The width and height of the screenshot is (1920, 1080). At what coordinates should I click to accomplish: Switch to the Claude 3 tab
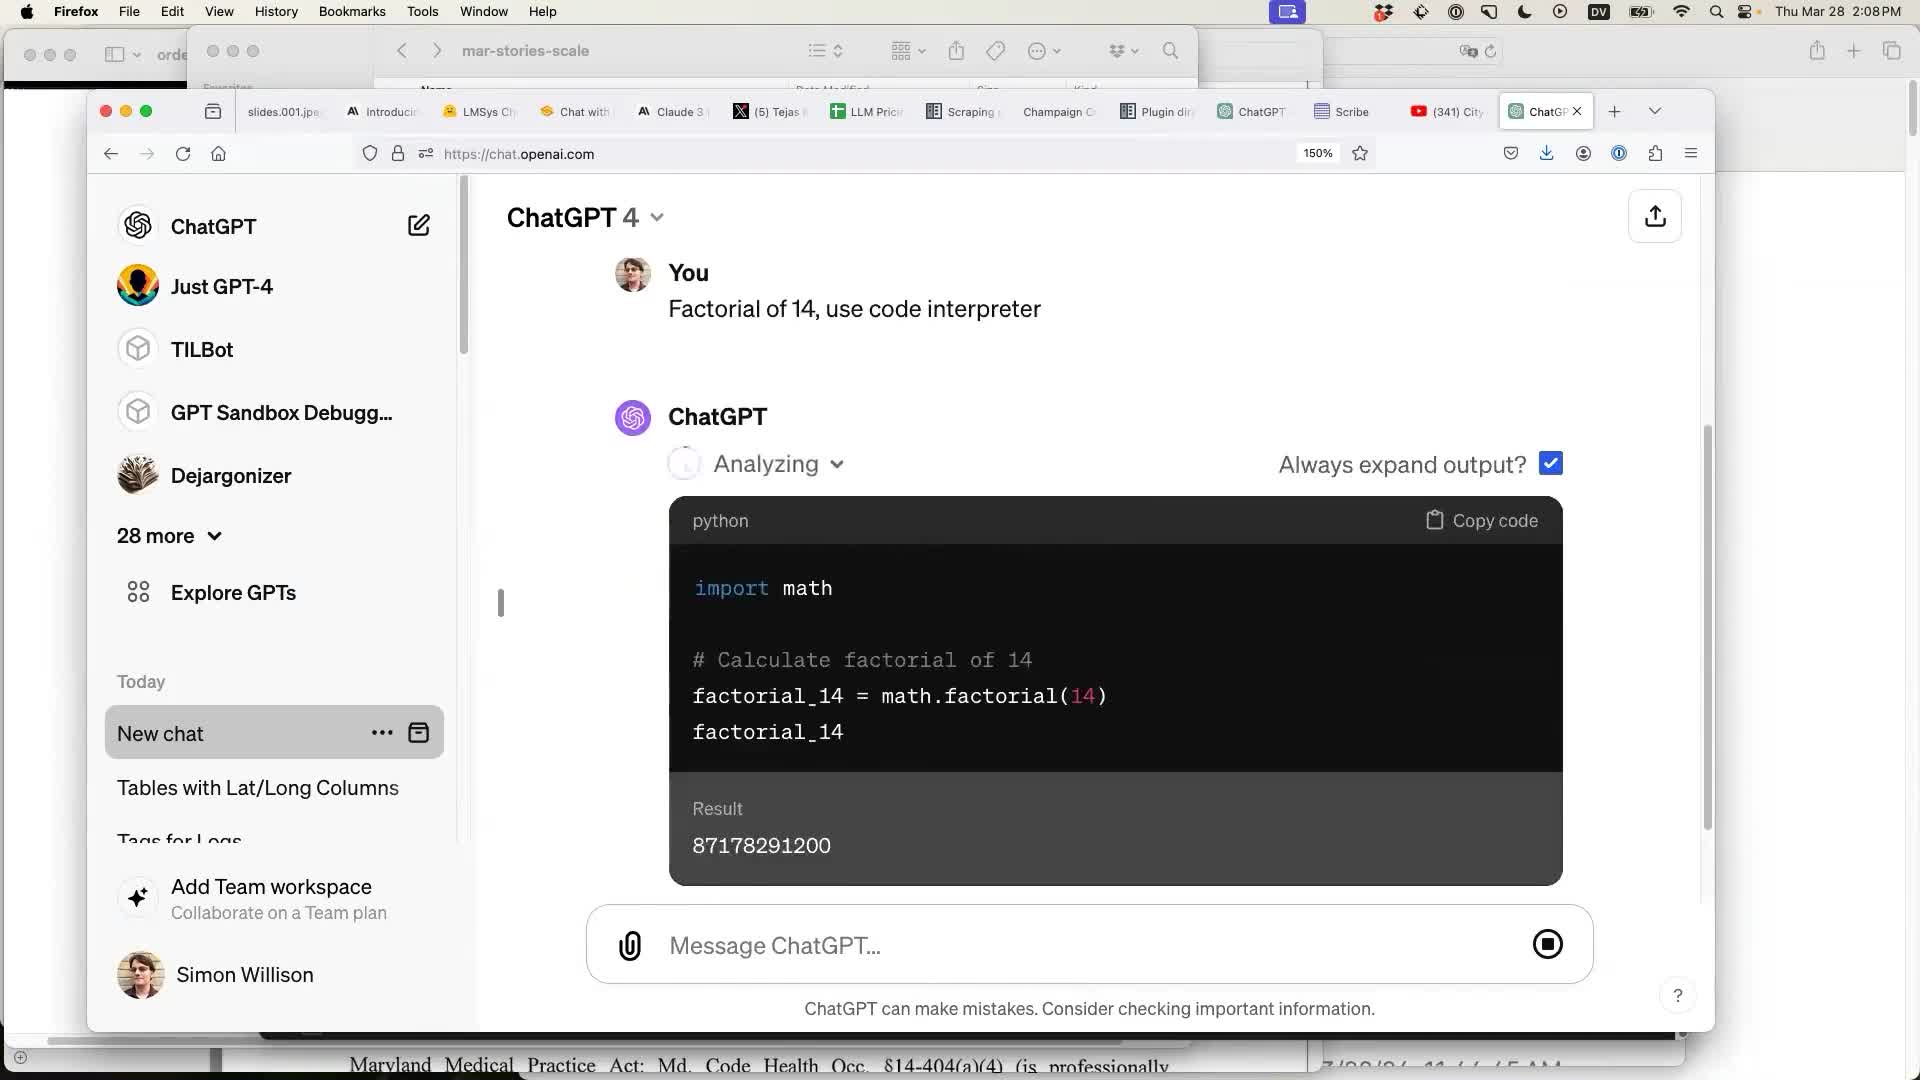coord(672,111)
